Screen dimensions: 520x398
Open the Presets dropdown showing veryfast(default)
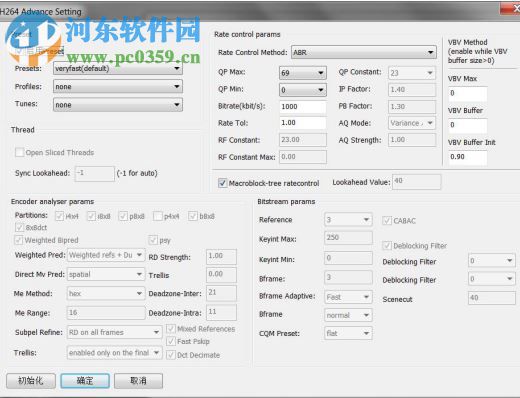[118, 68]
